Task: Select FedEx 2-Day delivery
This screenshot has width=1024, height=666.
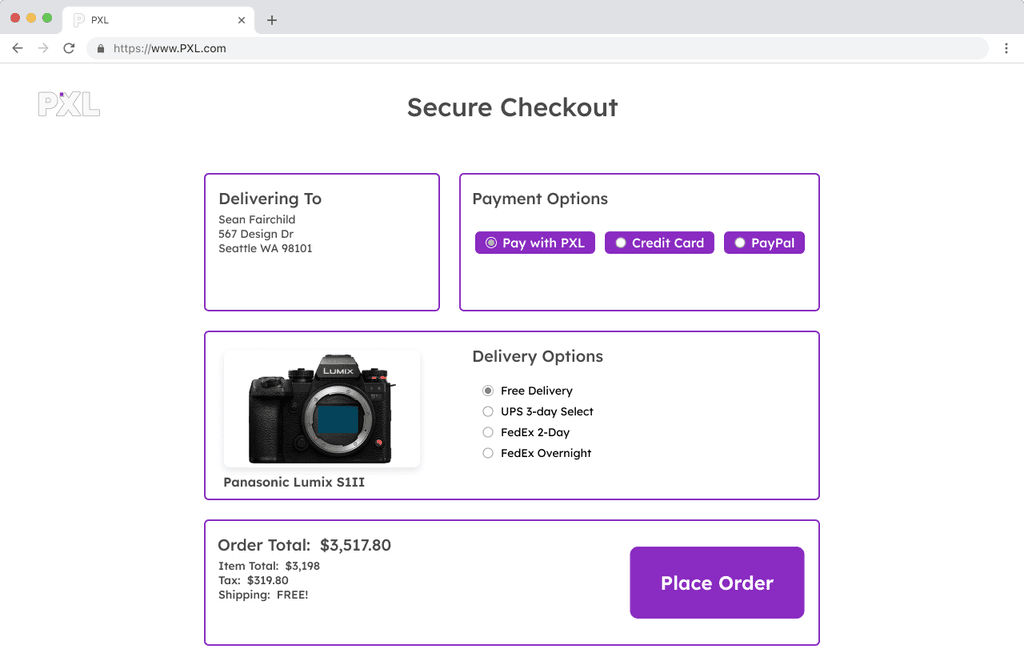Action: pyautogui.click(x=526, y=432)
